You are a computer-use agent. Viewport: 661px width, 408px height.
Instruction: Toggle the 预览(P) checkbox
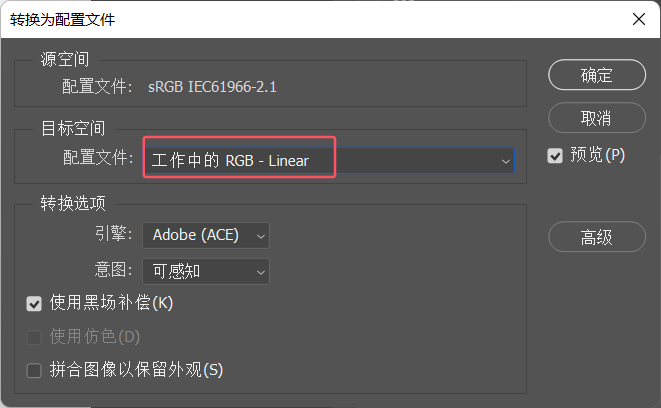[x=556, y=155]
